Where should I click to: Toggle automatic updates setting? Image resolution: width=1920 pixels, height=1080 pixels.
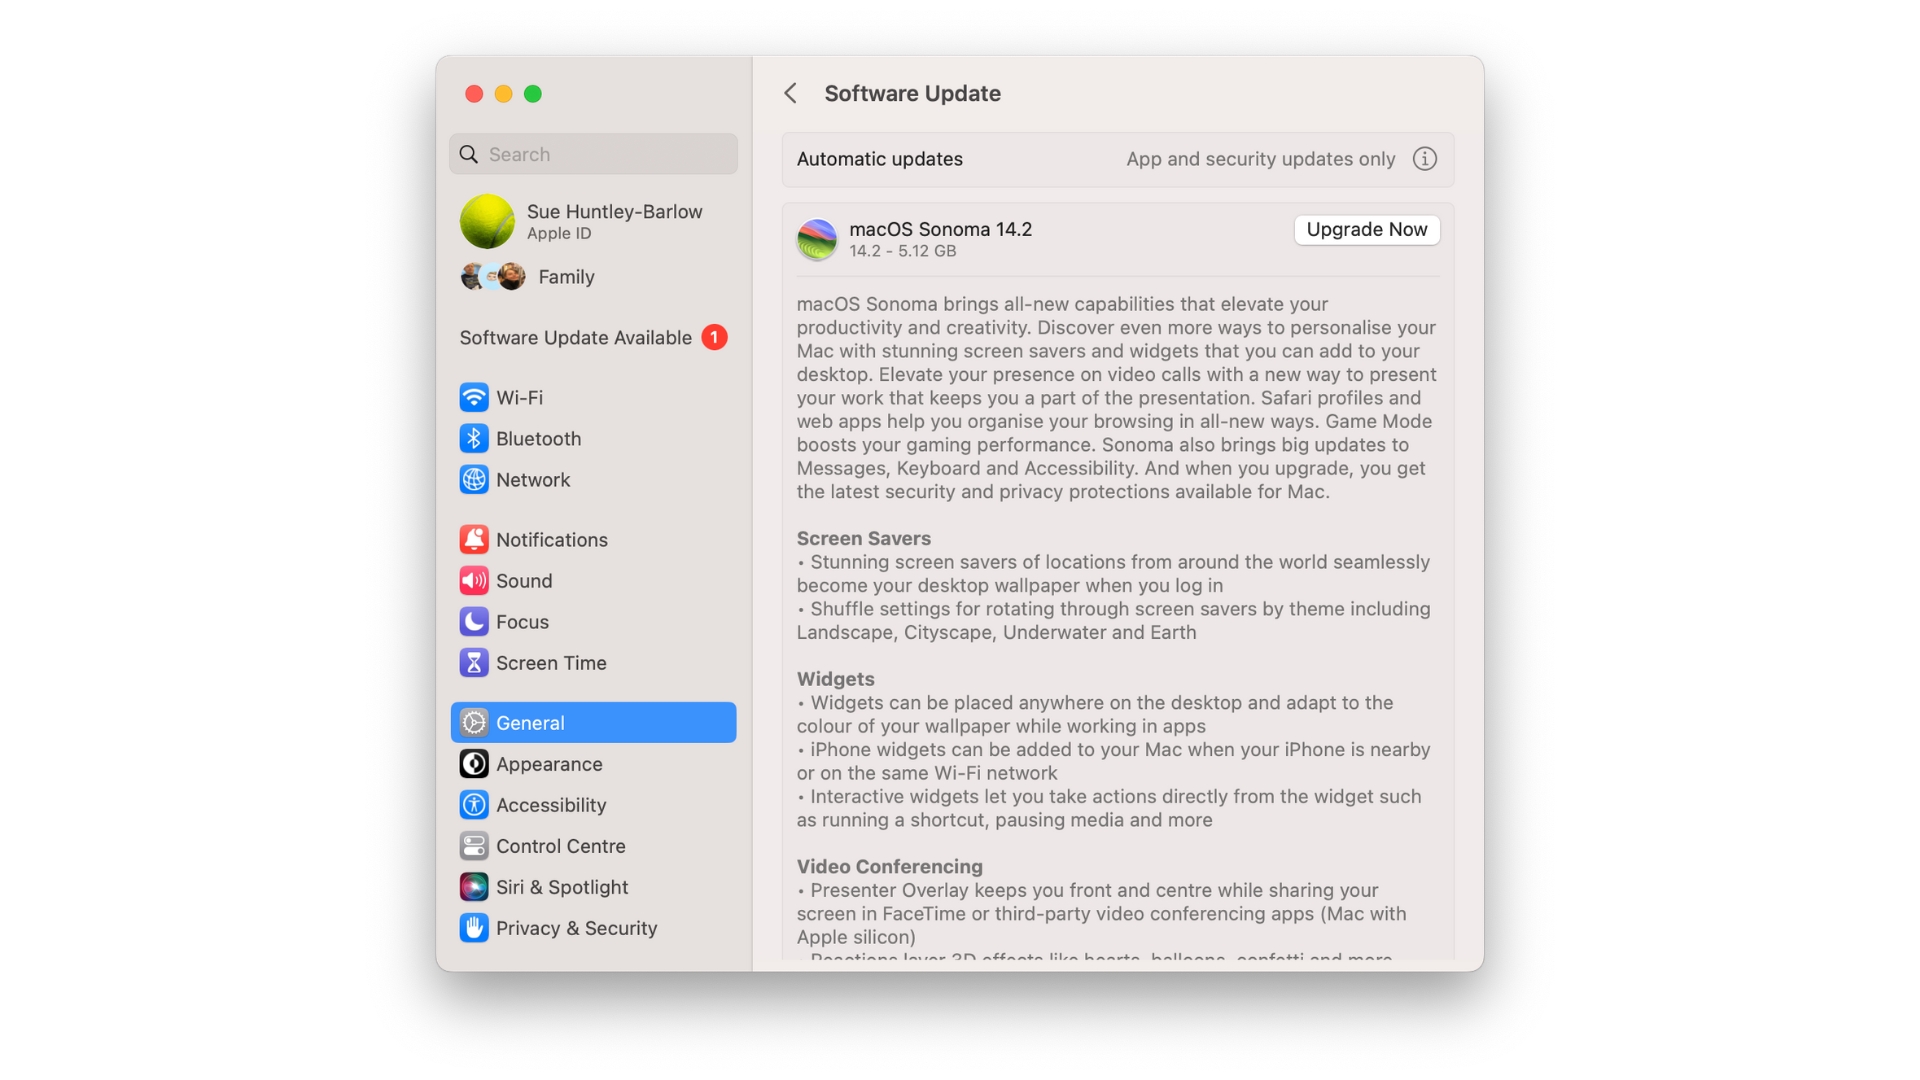click(1425, 160)
